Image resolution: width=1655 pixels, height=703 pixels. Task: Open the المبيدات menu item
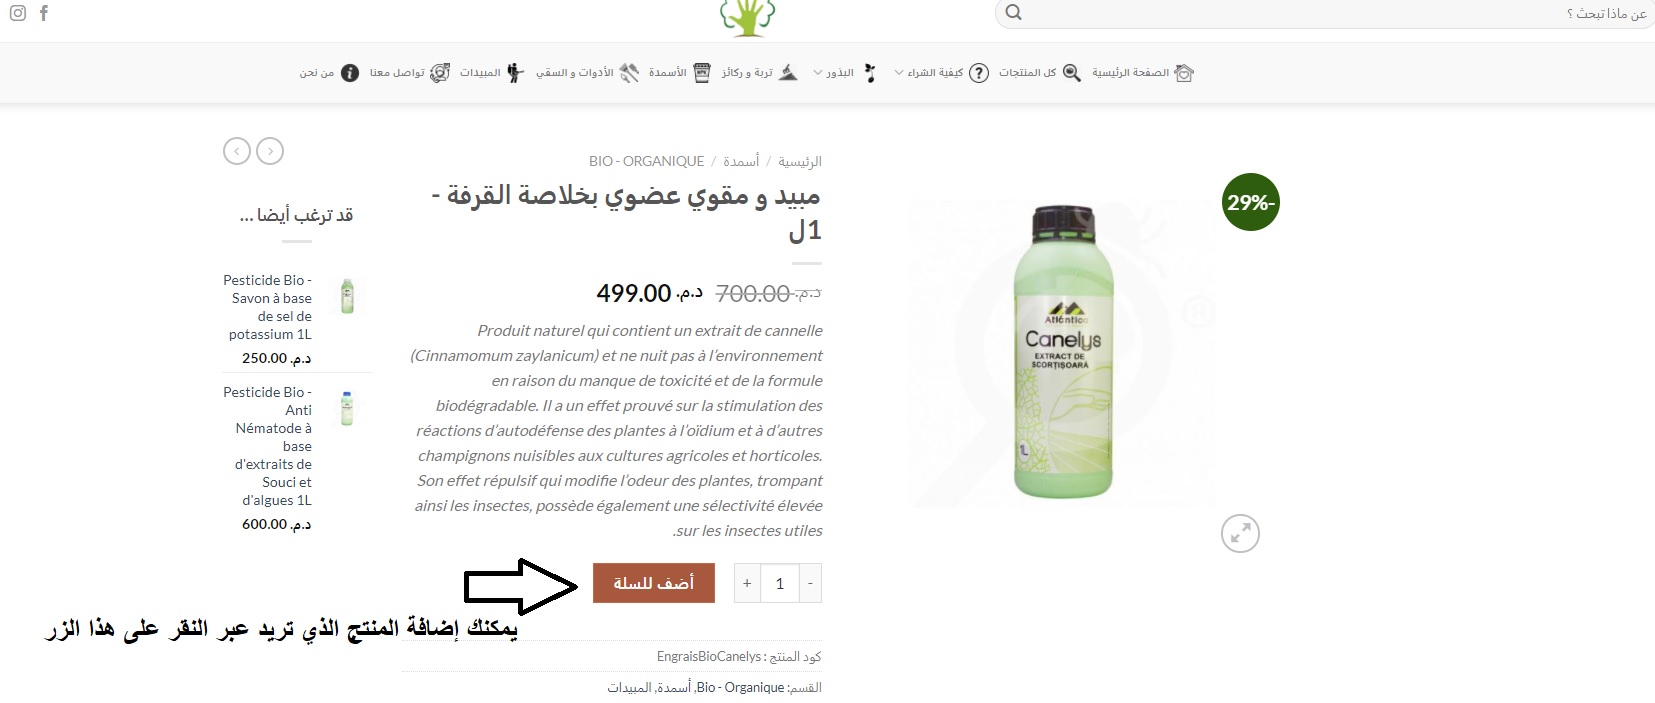tap(491, 73)
